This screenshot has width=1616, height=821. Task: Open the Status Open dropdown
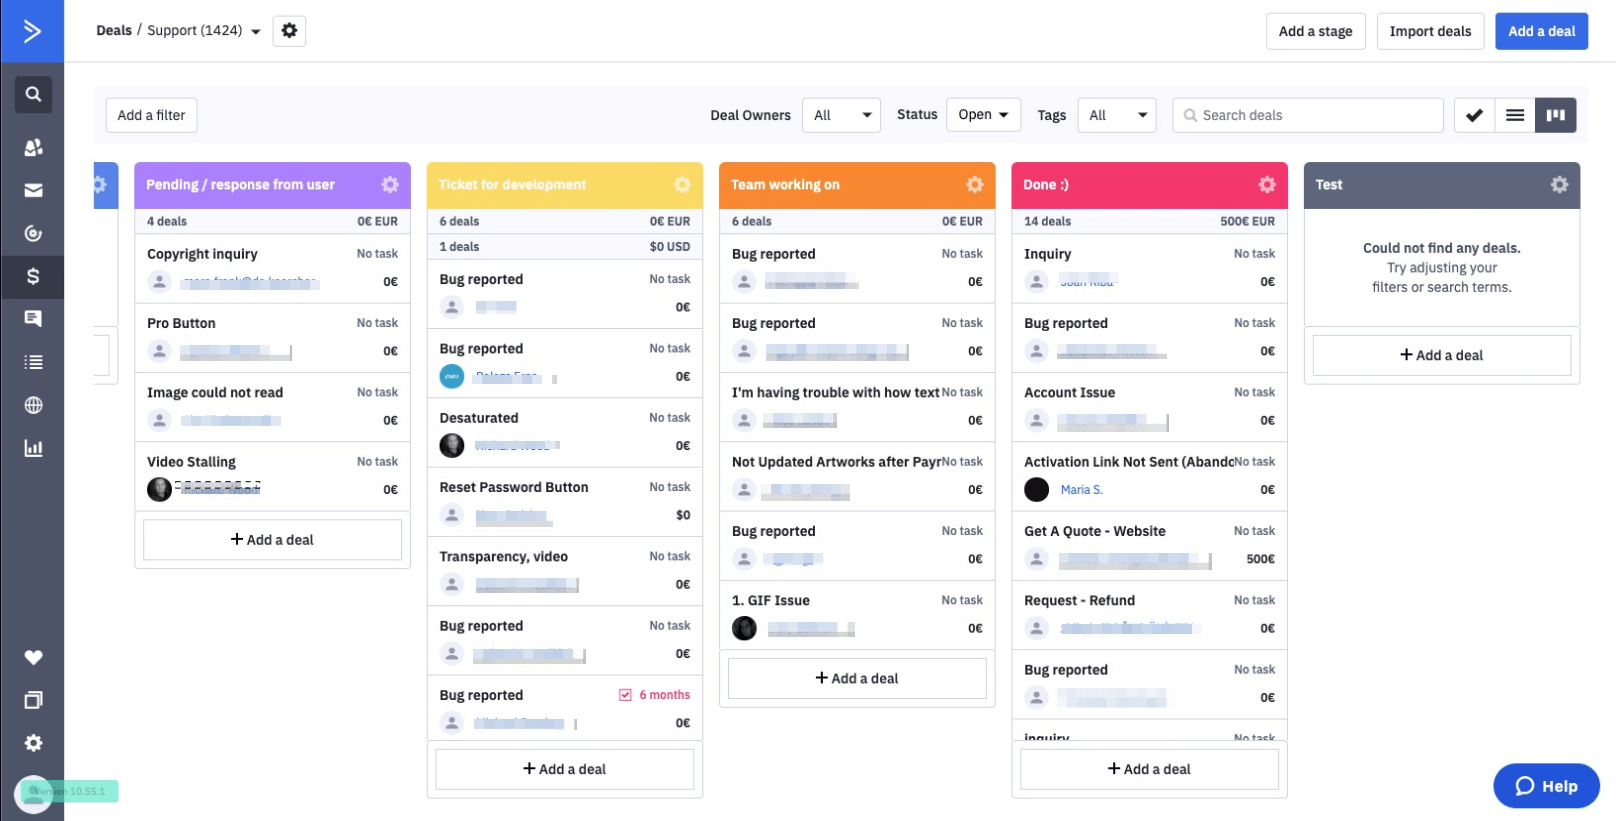983,115
